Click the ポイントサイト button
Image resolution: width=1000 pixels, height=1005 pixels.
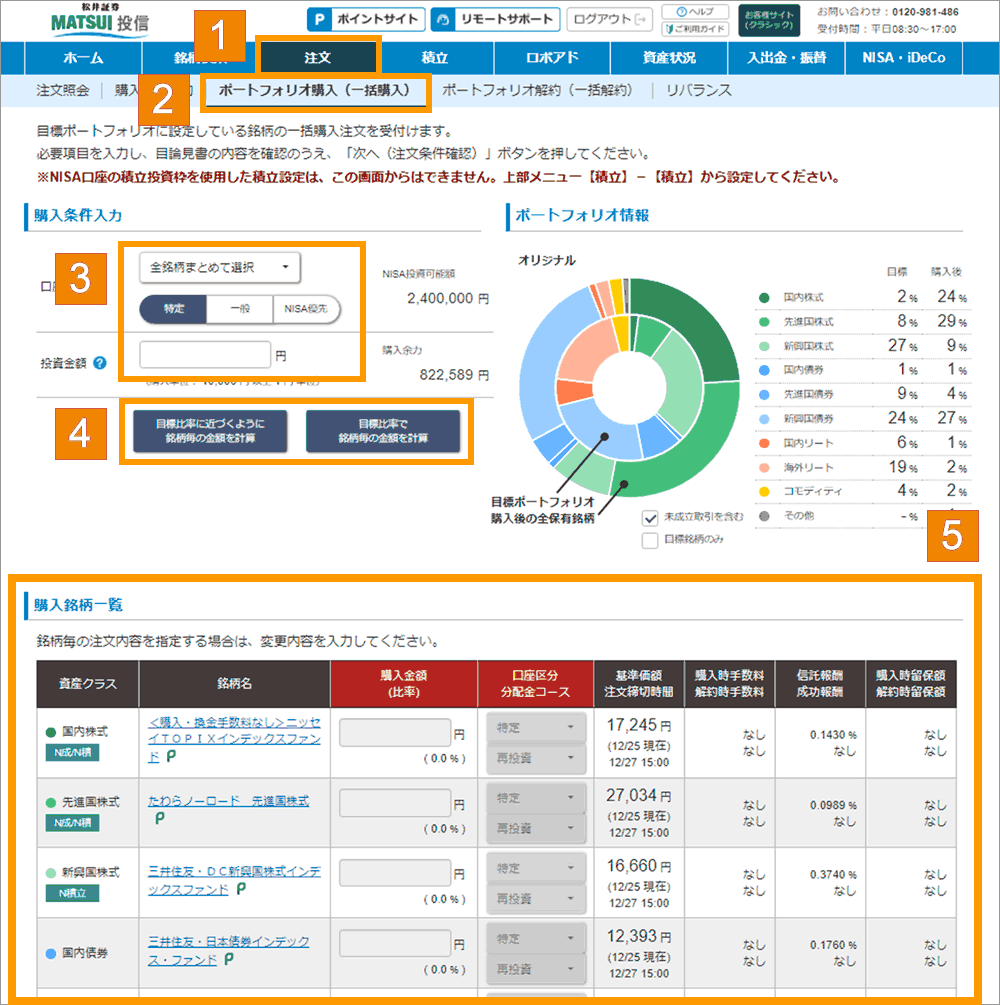point(366,19)
